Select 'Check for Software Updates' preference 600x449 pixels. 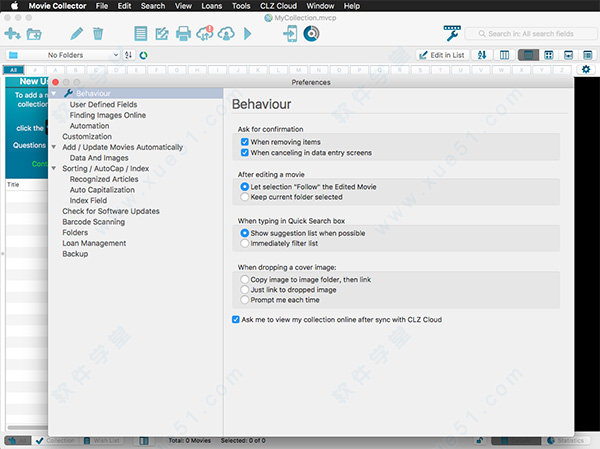(111, 211)
